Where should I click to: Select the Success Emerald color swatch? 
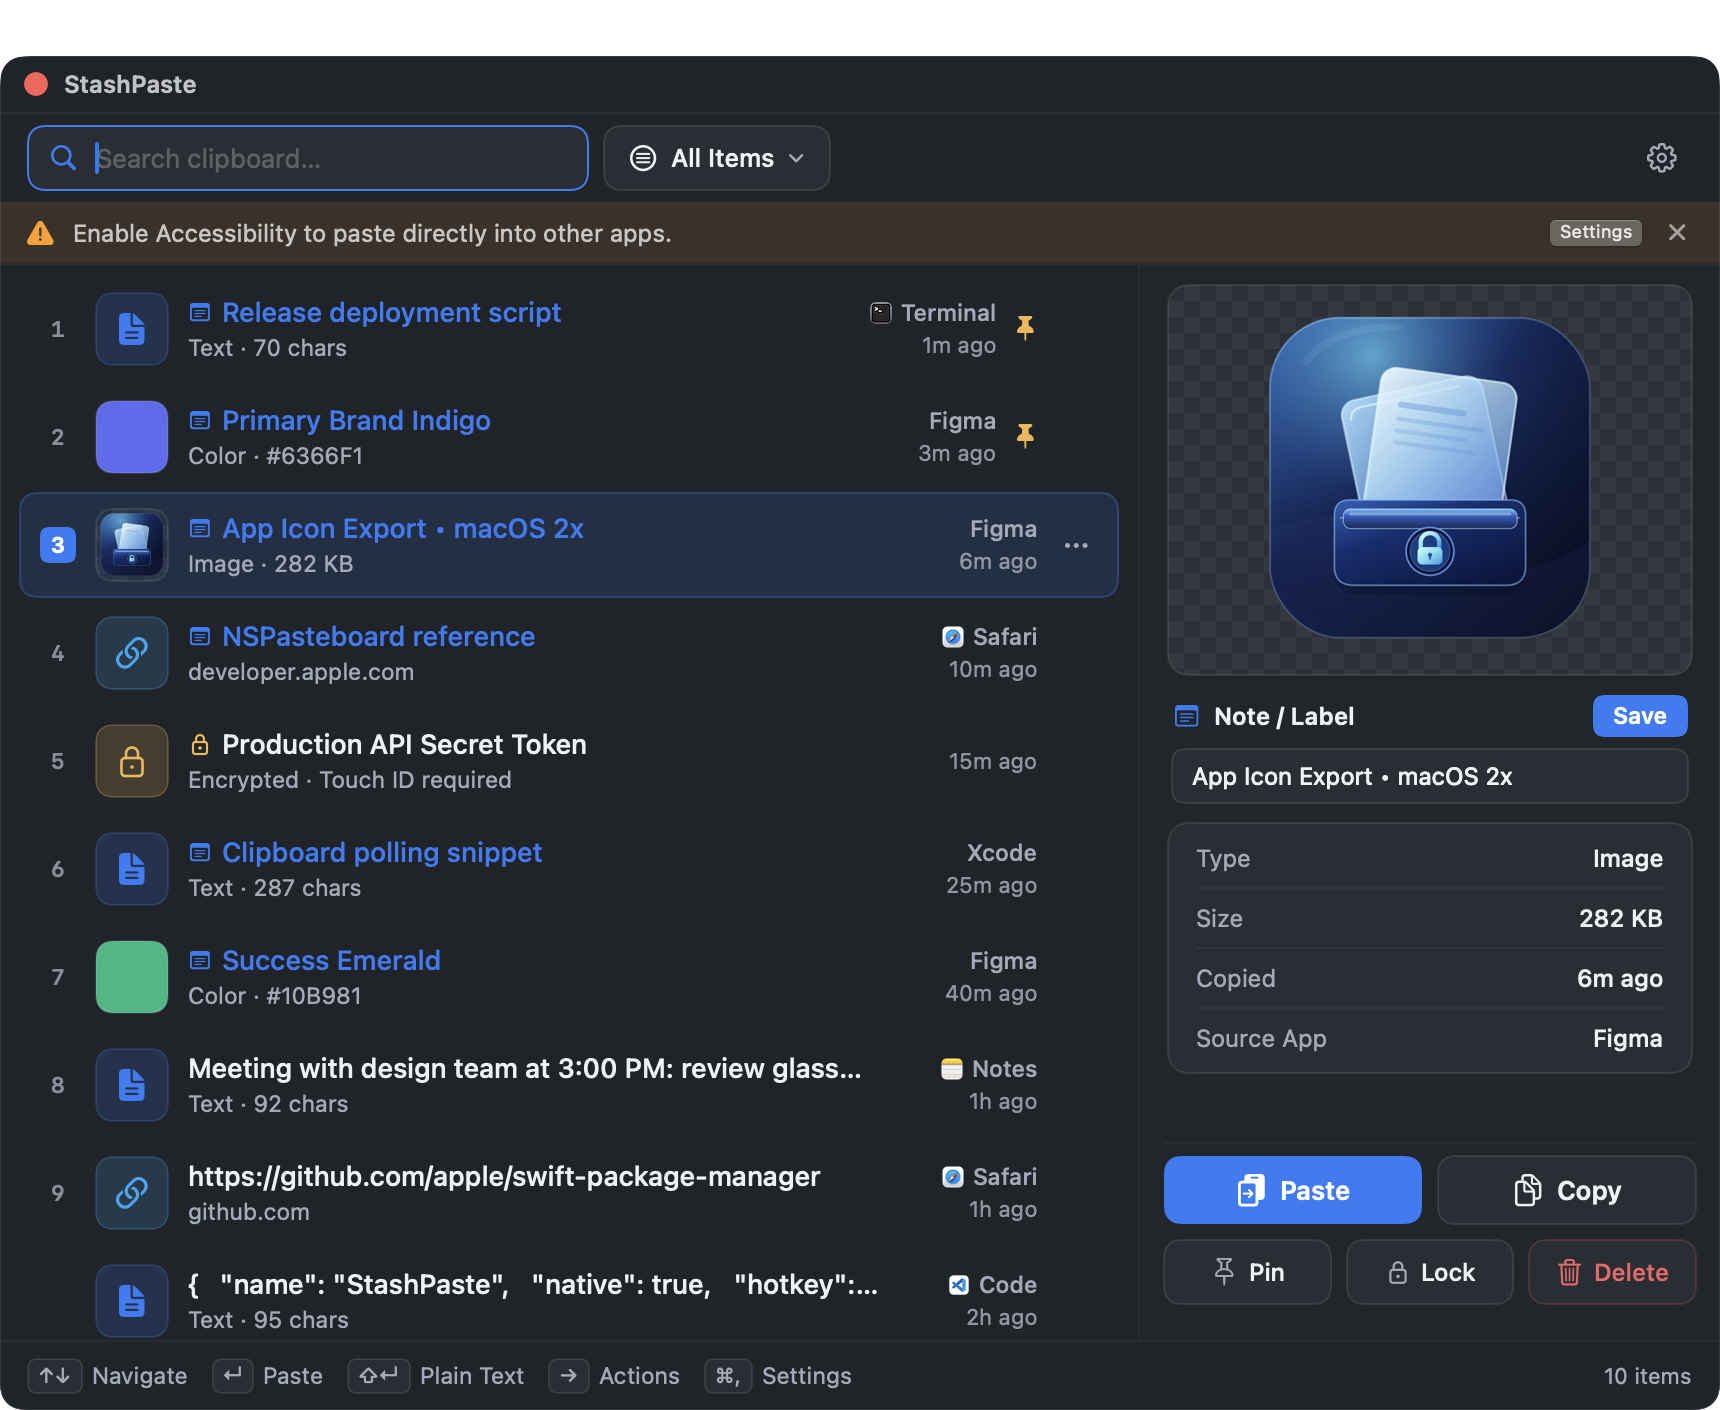coord(132,977)
